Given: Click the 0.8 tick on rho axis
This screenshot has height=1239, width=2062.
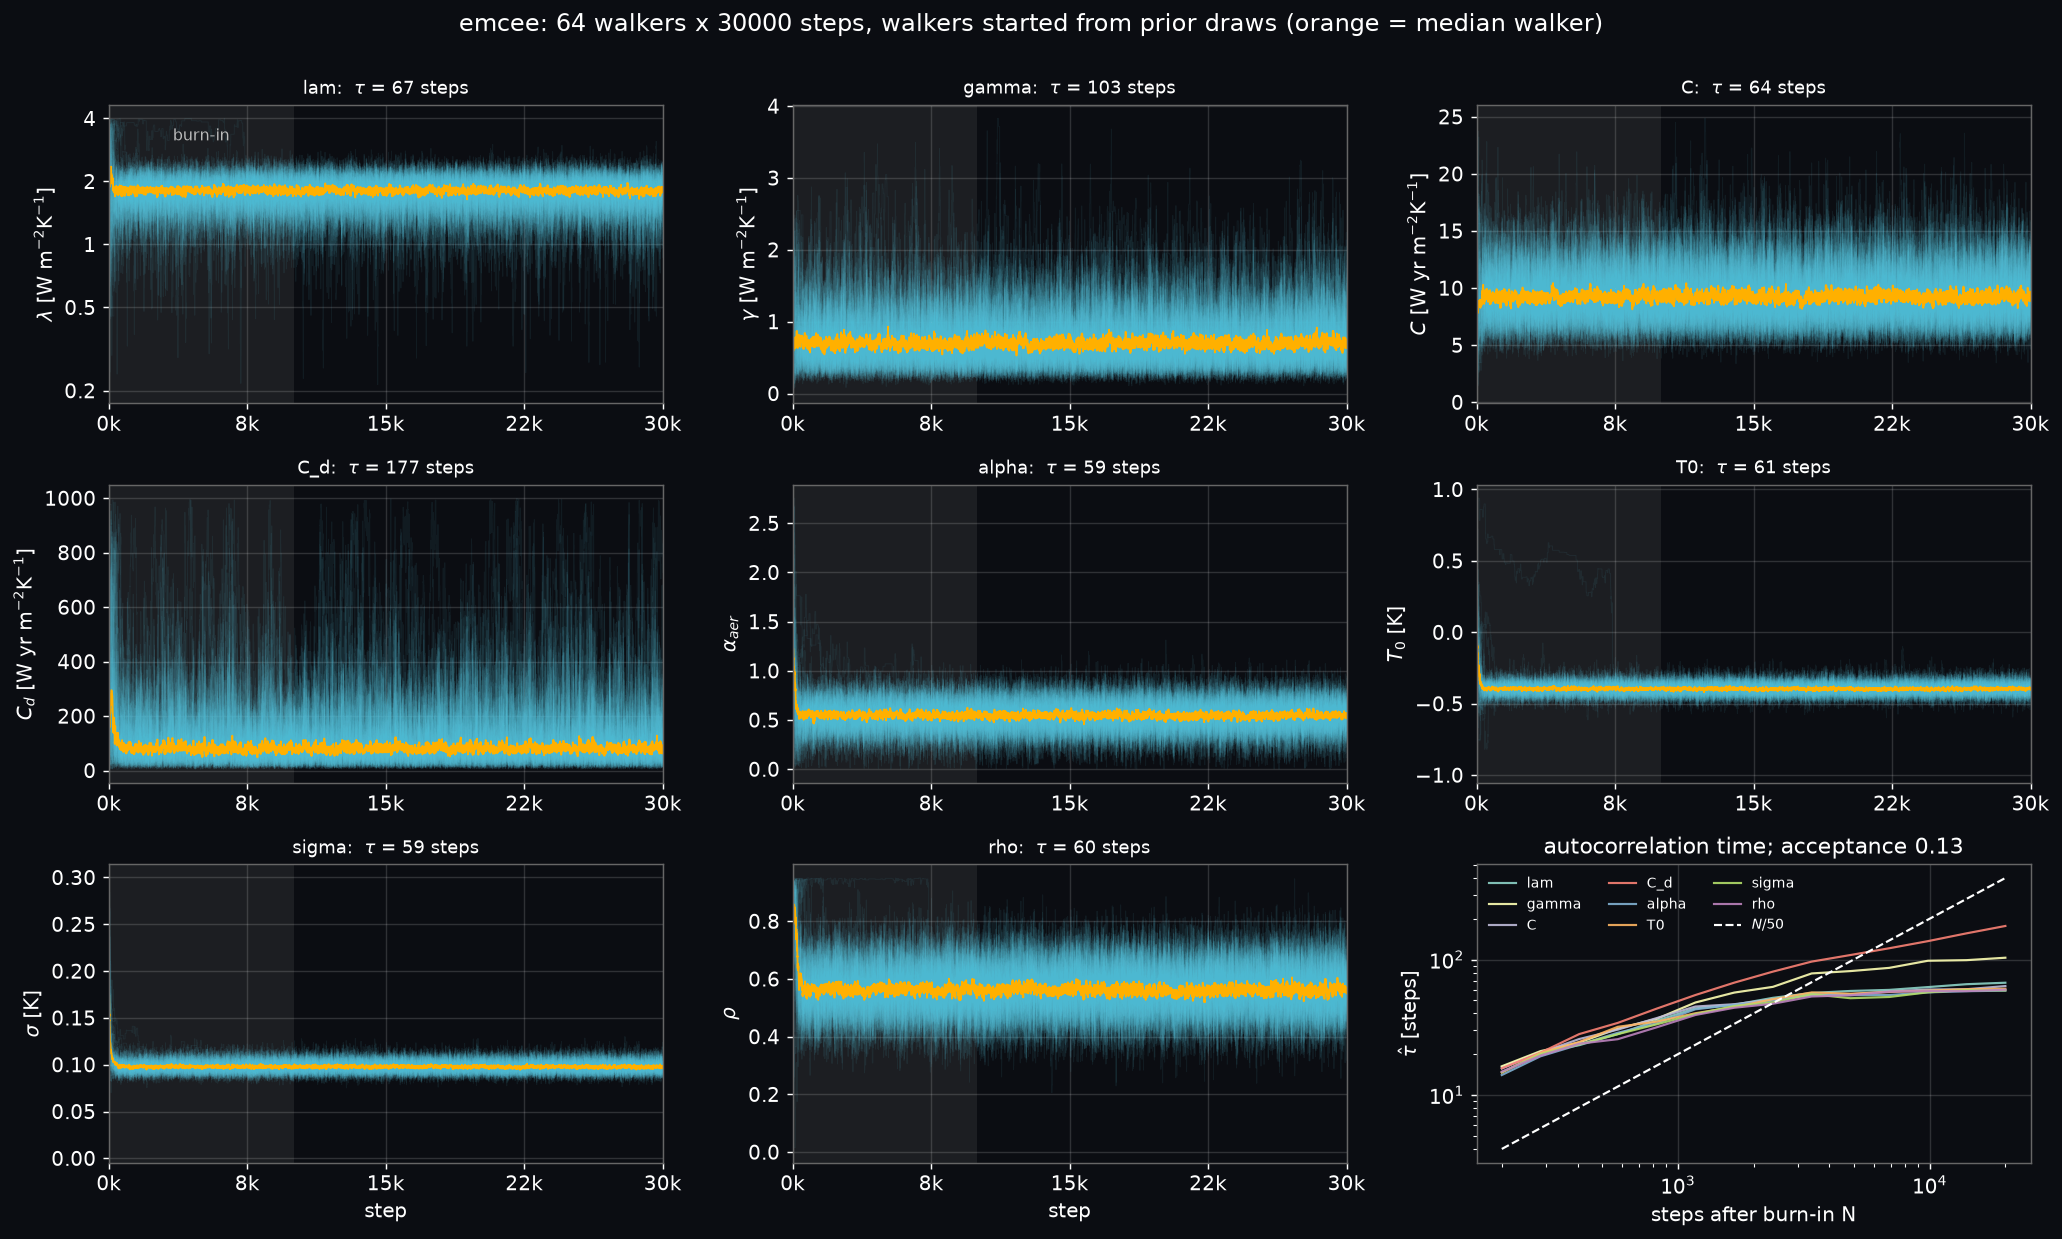Looking at the screenshot, I should point(764,922).
